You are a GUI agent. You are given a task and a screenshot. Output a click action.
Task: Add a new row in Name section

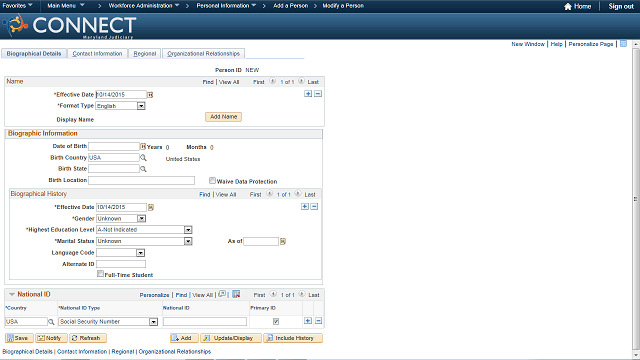coord(308,94)
